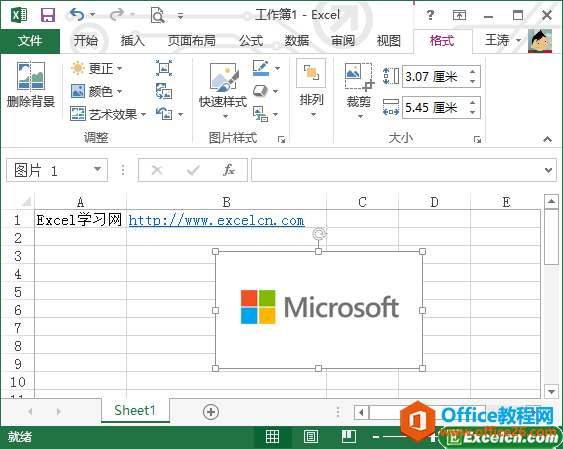Open the Customize Quick Access Toolbar menu
Screen dimensions: 563x449
(x=180, y=16)
